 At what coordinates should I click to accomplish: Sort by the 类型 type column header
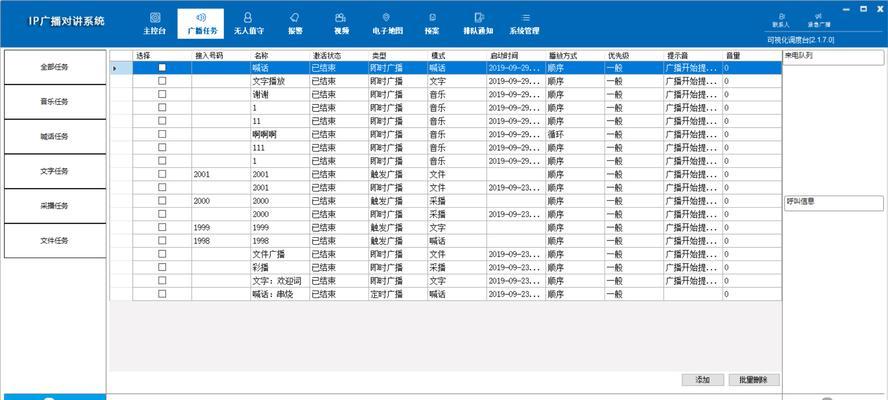pos(398,56)
